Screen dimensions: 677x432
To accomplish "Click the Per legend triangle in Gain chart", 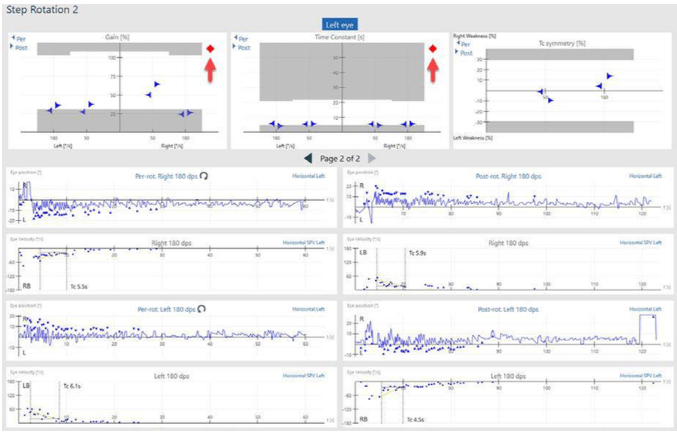I will [x=13, y=39].
